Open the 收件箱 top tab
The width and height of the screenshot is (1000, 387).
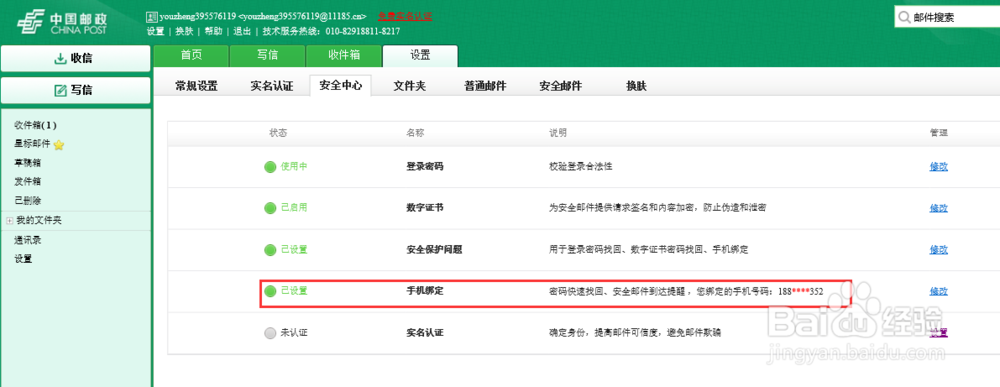click(344, 55)
